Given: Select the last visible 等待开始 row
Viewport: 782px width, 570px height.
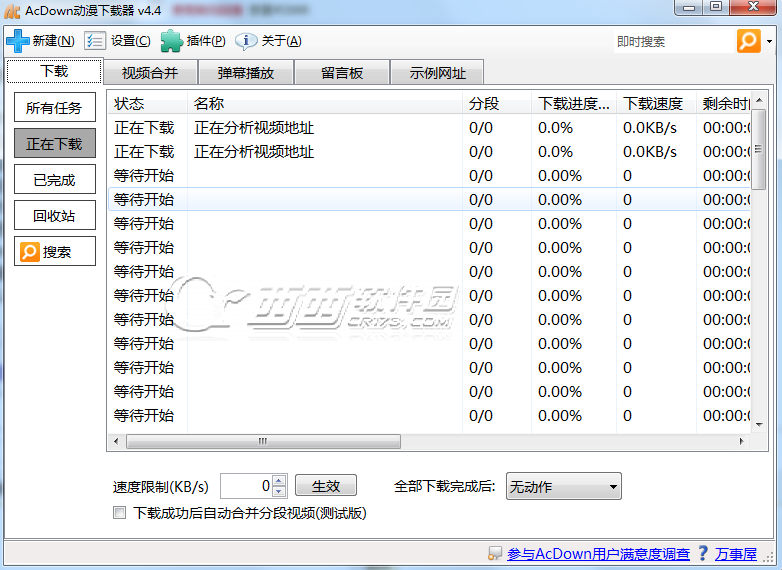Looking at the screenshot, I should [x=429, y=415].
